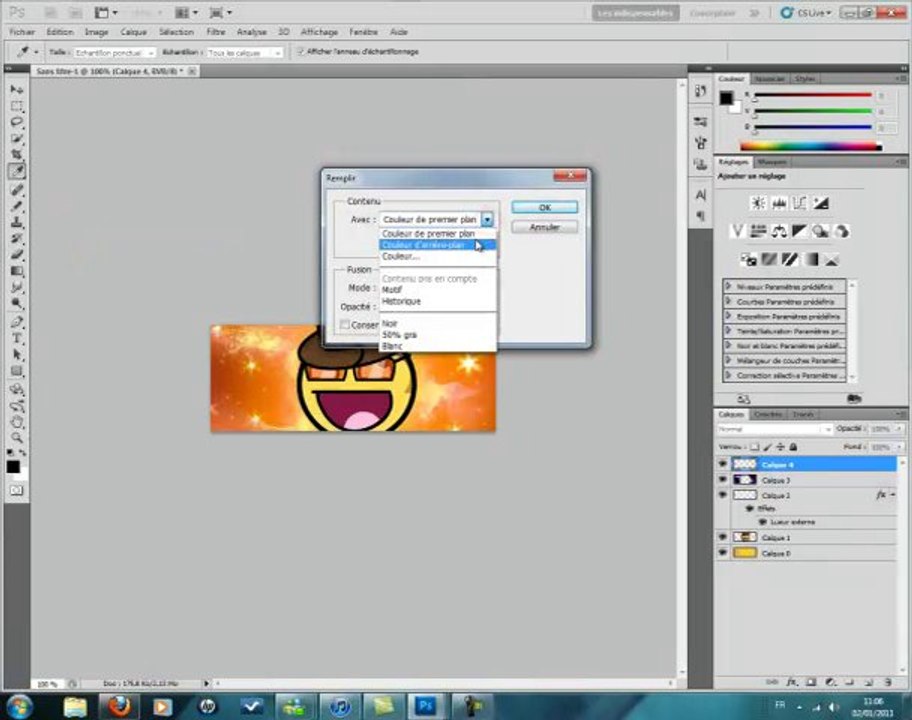Toggle Afficher l'anneau d'échantillonnage checkbox

(301, 52)
